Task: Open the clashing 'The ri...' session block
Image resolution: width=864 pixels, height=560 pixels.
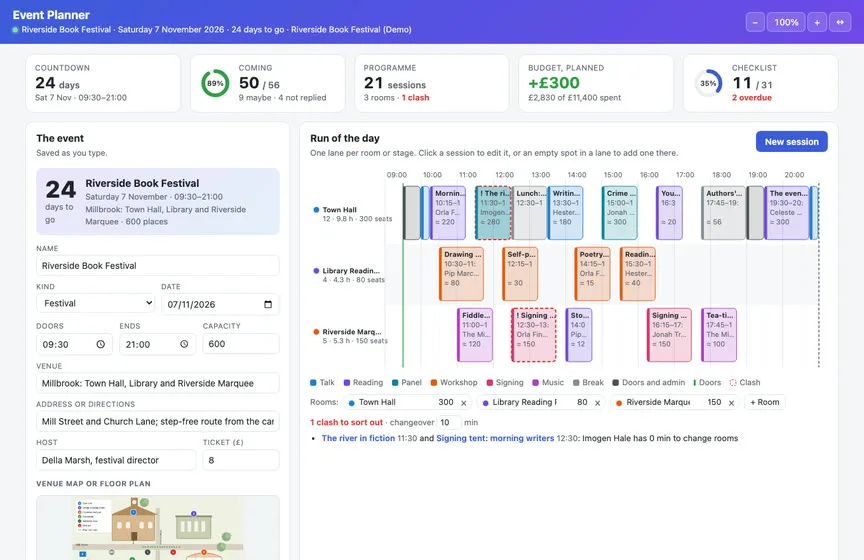Action: click(x=493, y=213)
